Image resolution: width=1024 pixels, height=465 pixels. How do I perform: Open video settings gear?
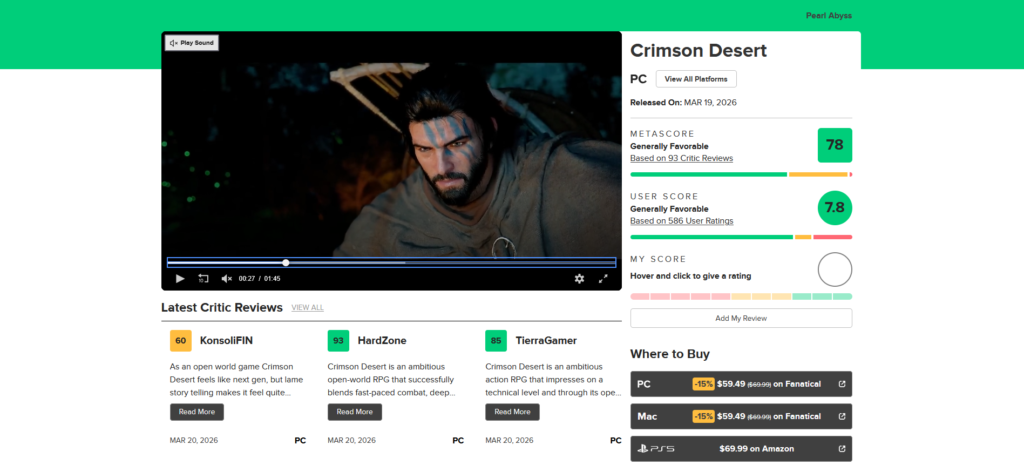(x=579, y=279)
